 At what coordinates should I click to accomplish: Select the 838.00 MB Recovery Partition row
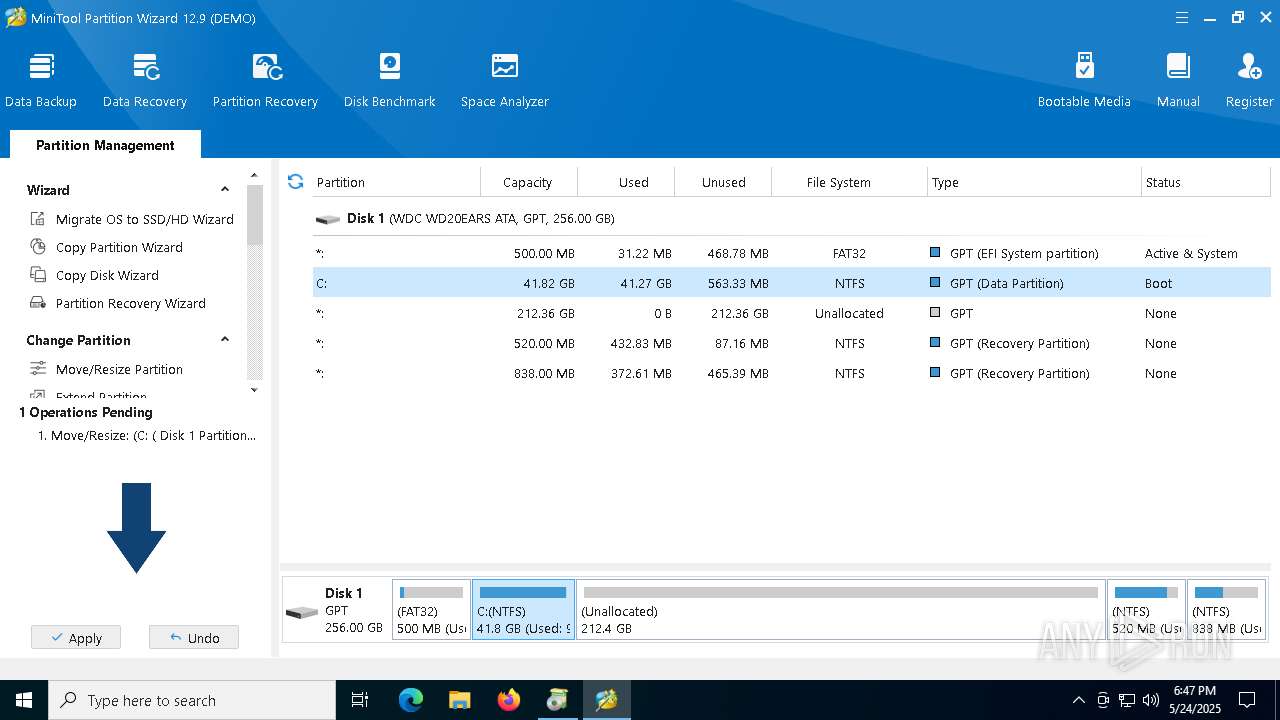pos(791,373)
